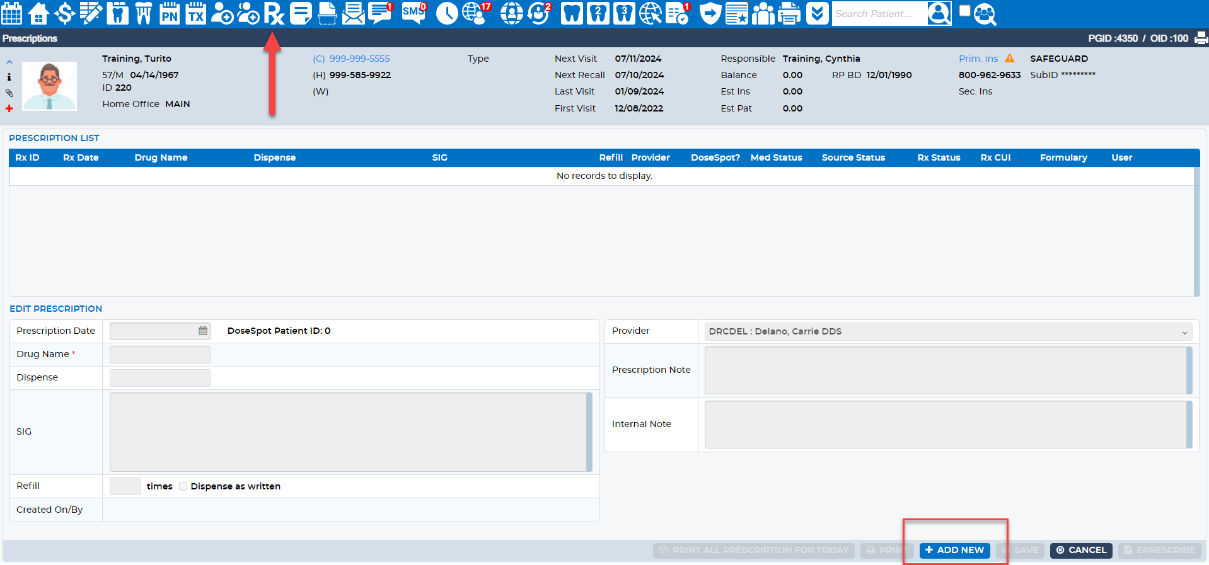Open the SMS messages icon
The width and height of the screenshot is (1209, 565).
(412, 13)
